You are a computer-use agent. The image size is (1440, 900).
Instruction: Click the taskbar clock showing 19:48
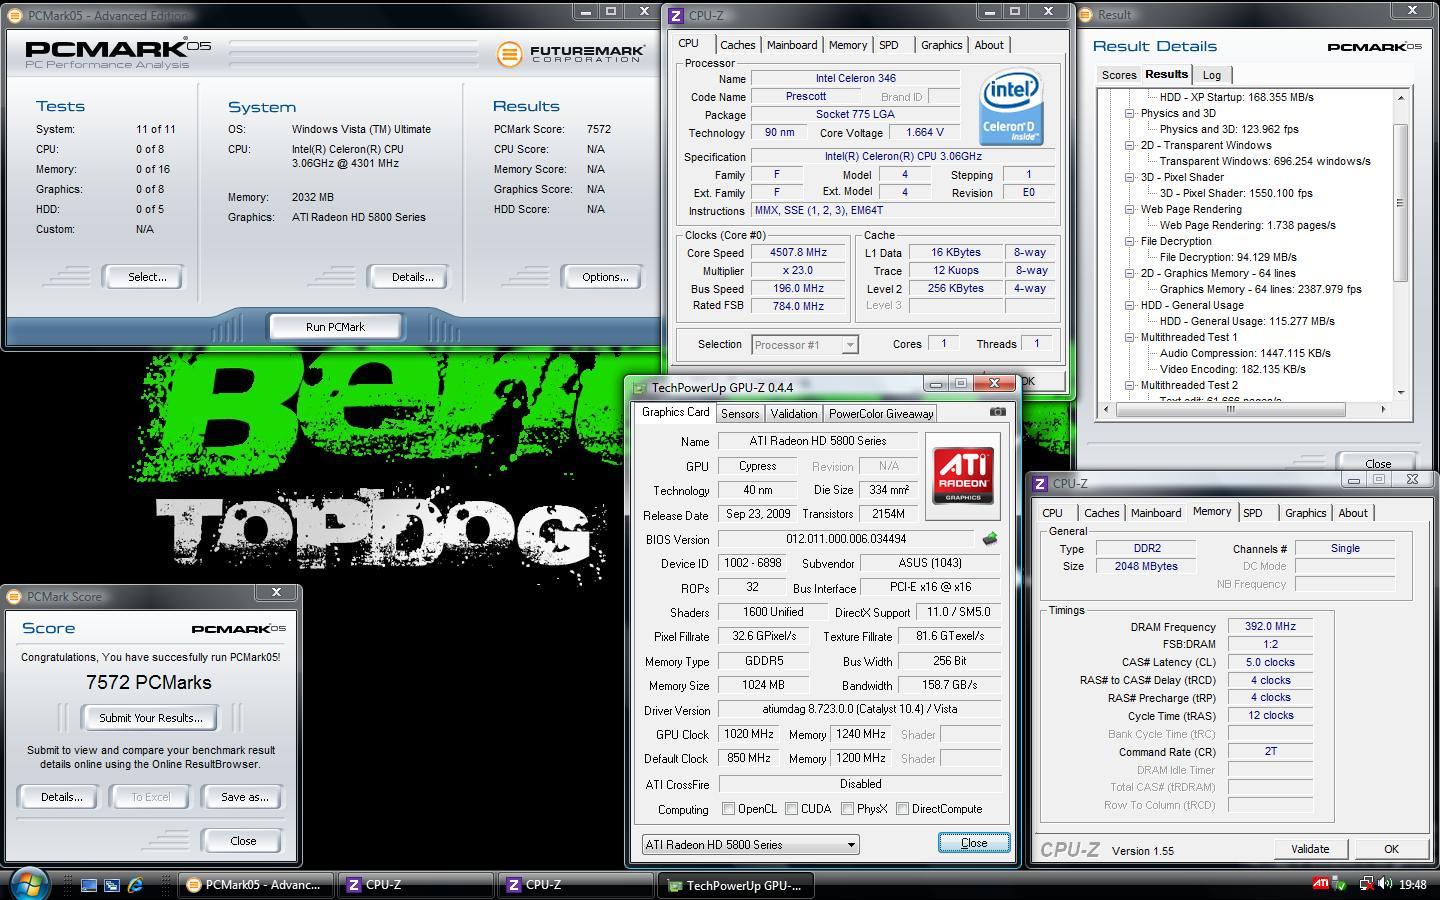coord(1412,884)
